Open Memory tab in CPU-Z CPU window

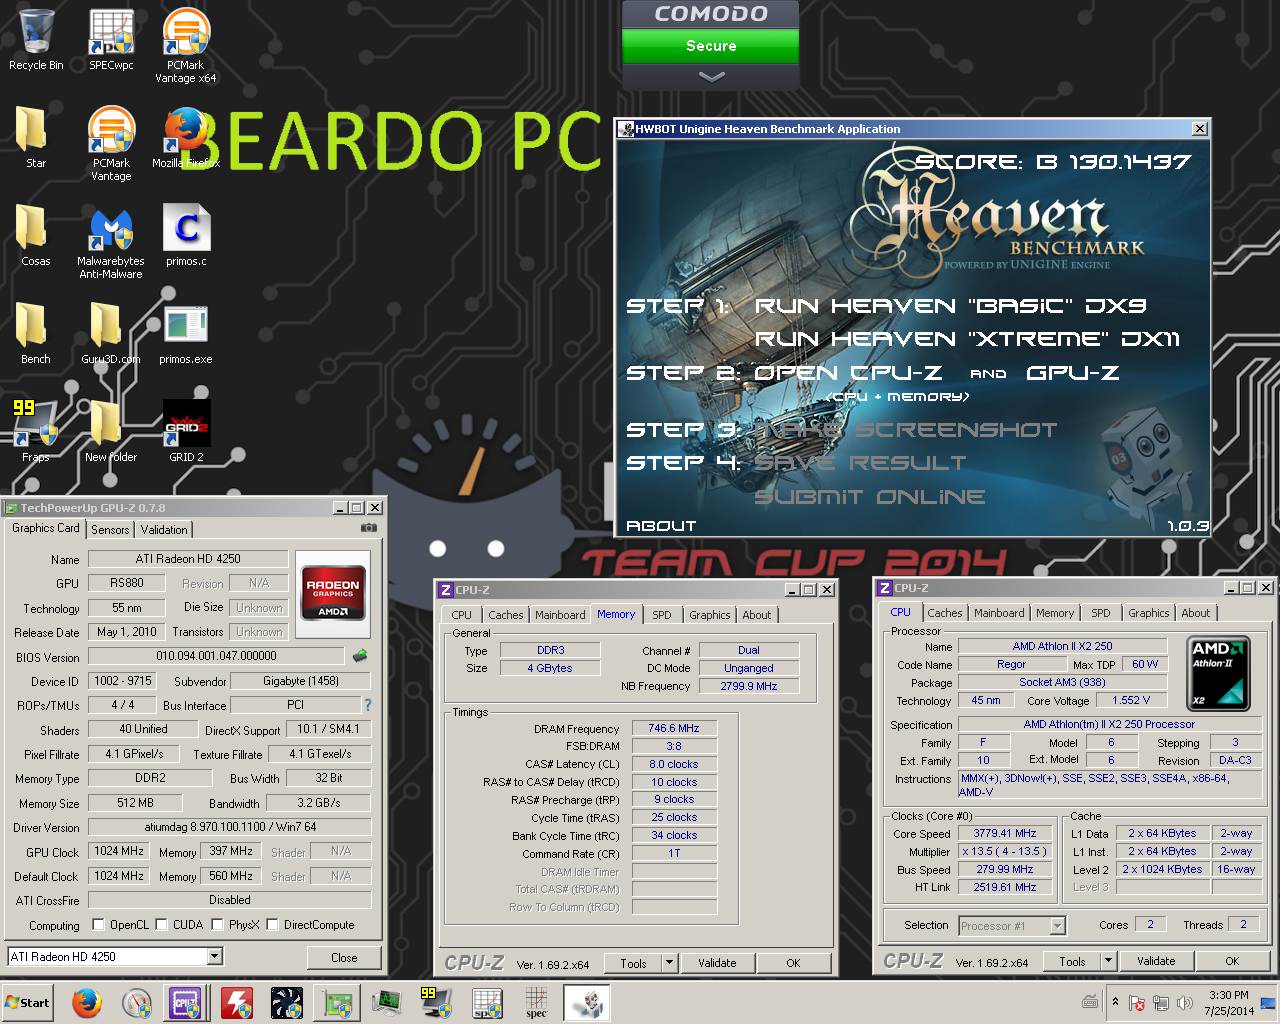(x=1055, y=613)
